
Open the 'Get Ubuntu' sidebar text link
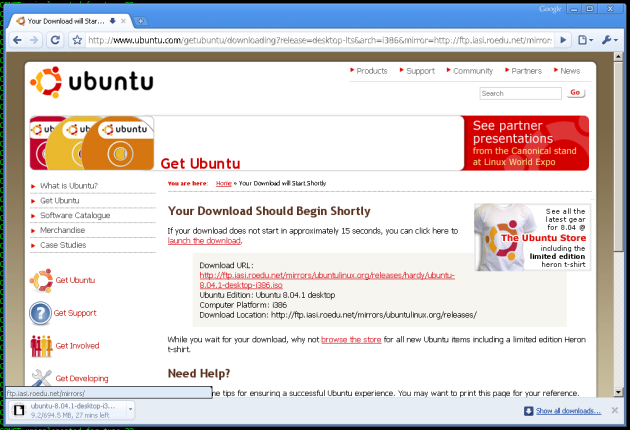pyautogui.click(x=60, y=201)
